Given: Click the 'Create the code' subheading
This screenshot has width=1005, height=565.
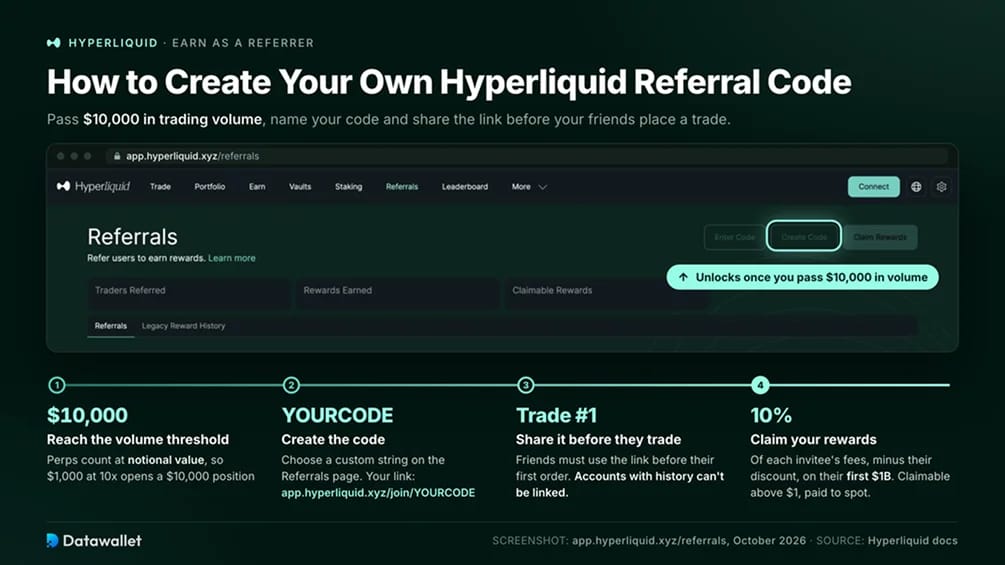Looking at the screenshot, I should pyautogui.click(x=333, y=439).
